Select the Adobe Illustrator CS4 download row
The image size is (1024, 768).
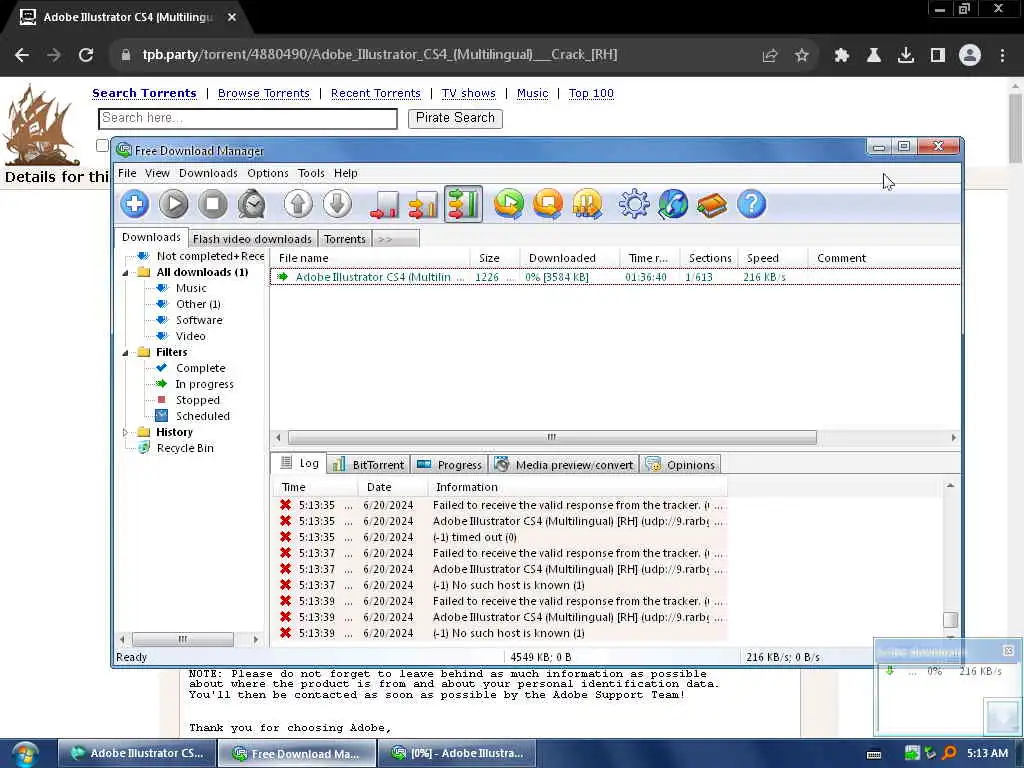[x=615, y=277]
